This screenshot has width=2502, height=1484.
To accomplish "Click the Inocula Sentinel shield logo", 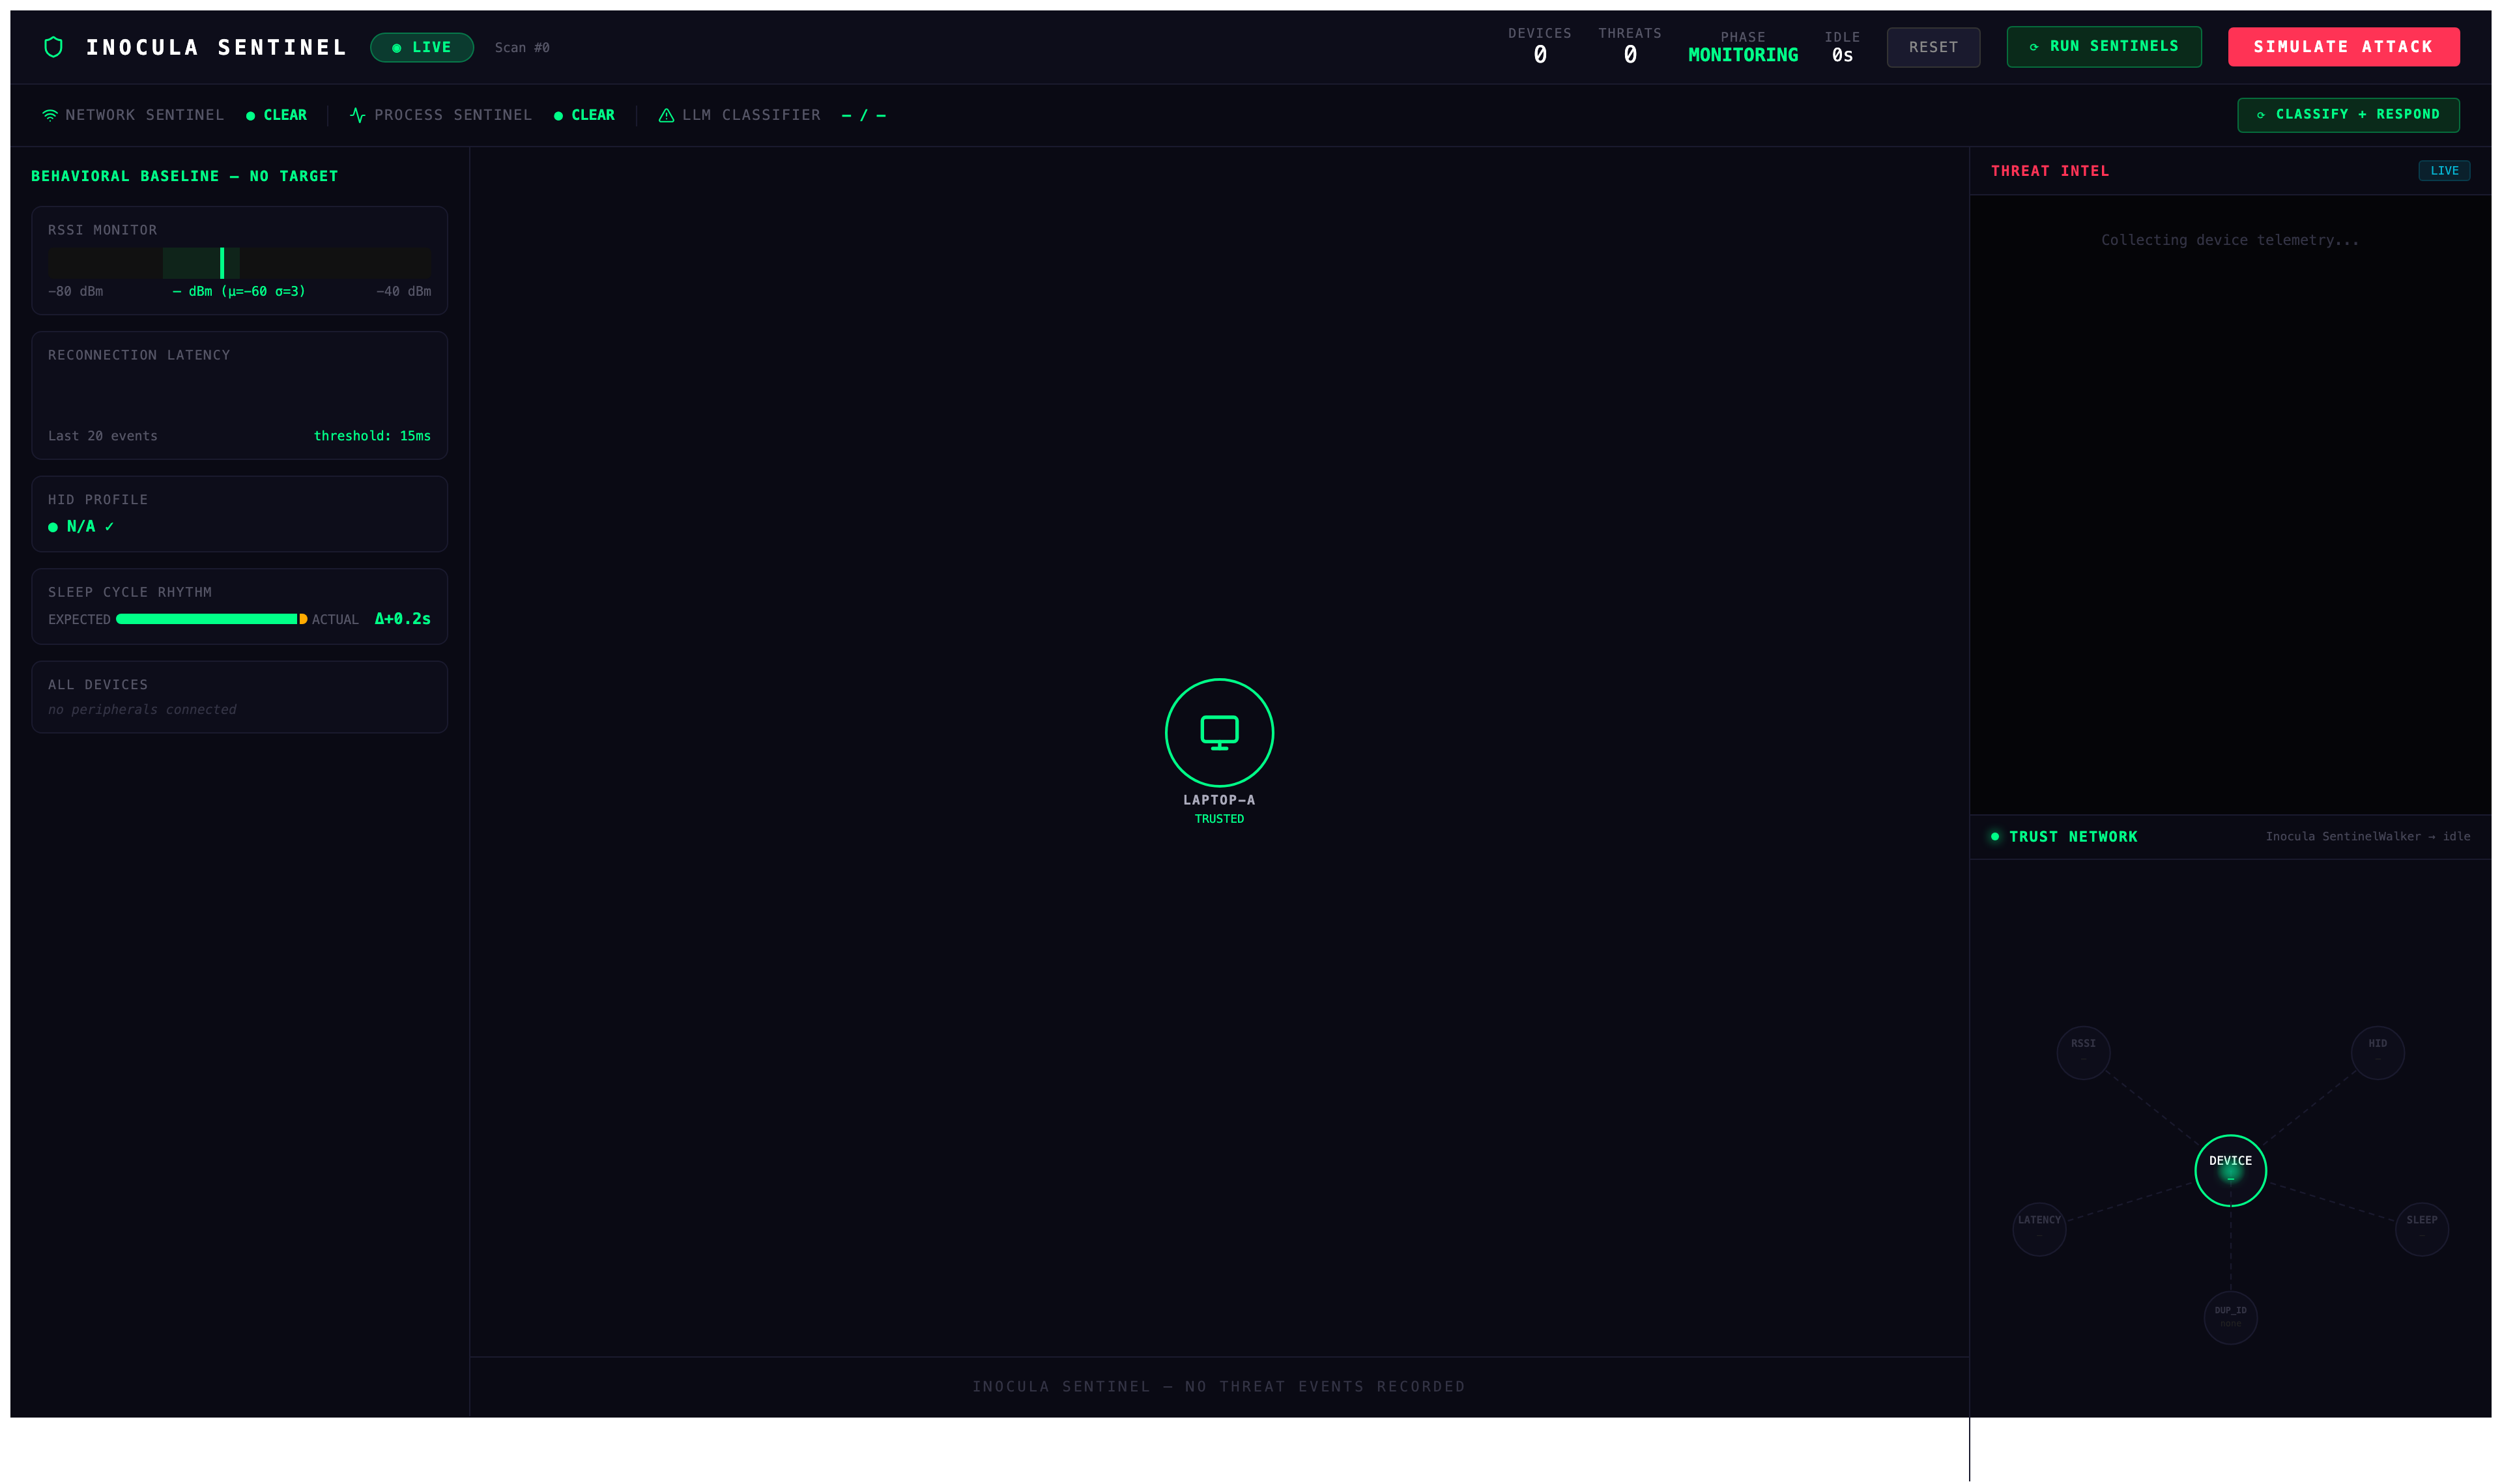I will pyautogui.click(x=52, y=46).
